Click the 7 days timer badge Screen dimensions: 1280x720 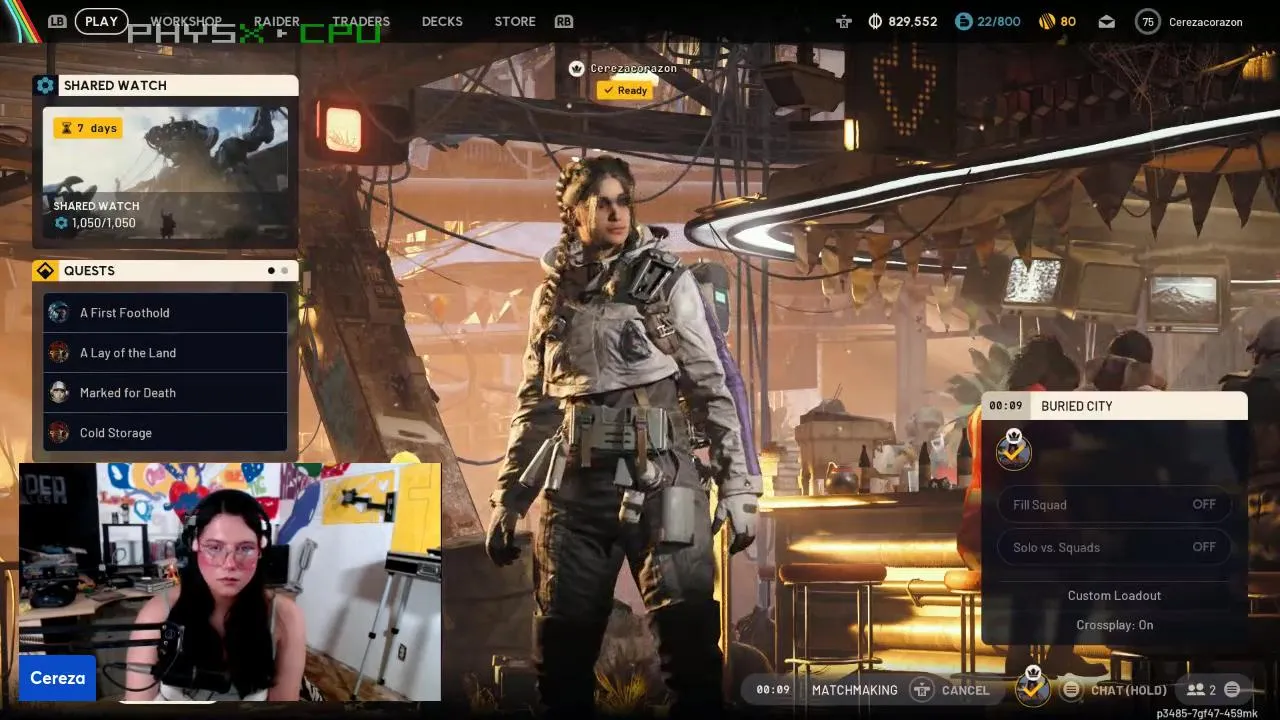pyautogui.click(x=88, y=128)
